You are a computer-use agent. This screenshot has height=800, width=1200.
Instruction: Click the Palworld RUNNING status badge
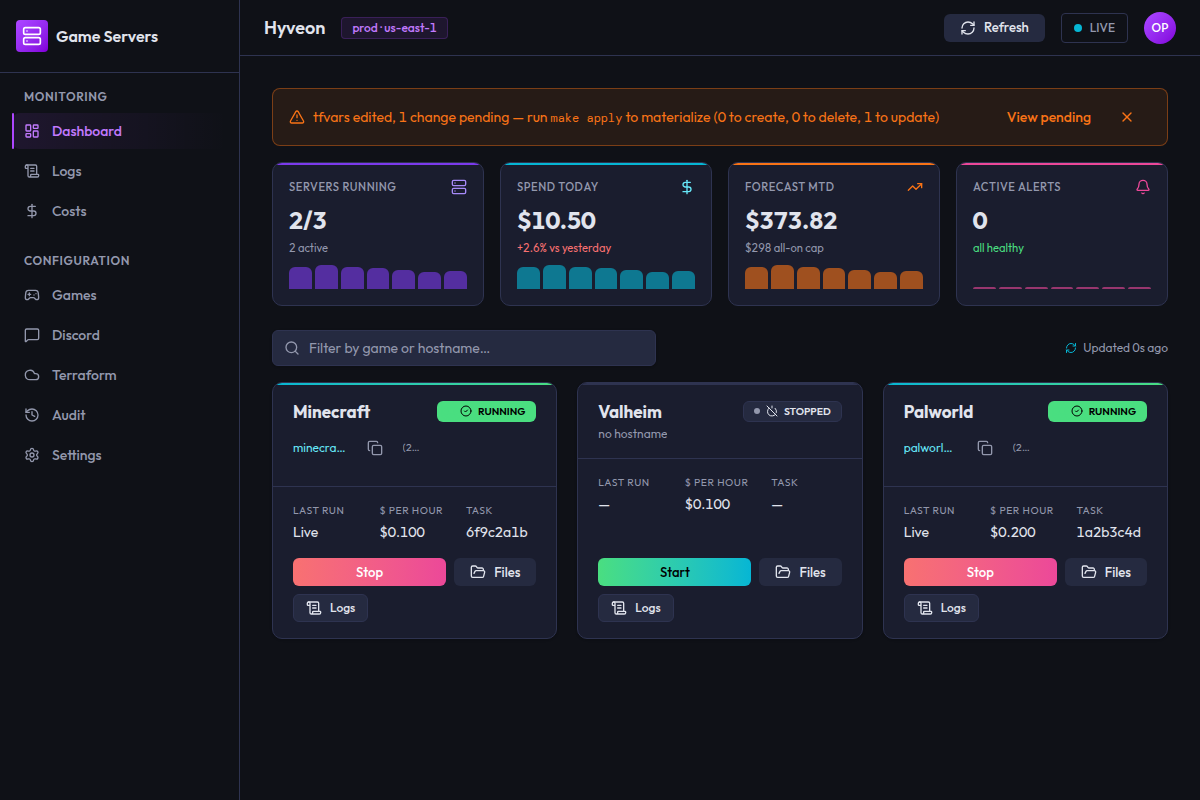point(1097,411)
